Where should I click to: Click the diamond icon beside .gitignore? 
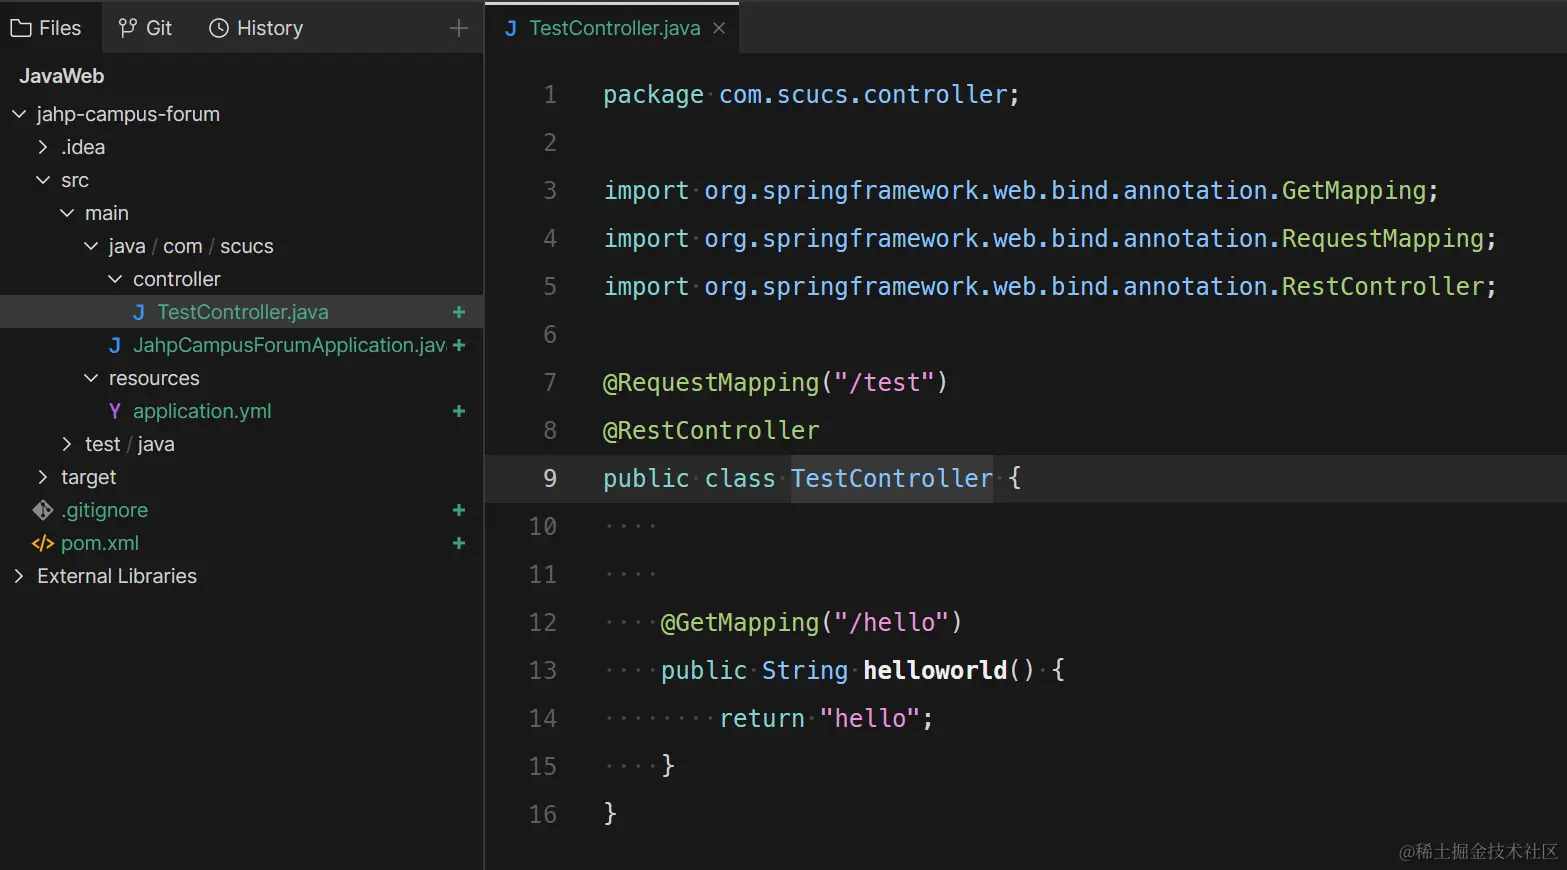(x=42, y=510)
